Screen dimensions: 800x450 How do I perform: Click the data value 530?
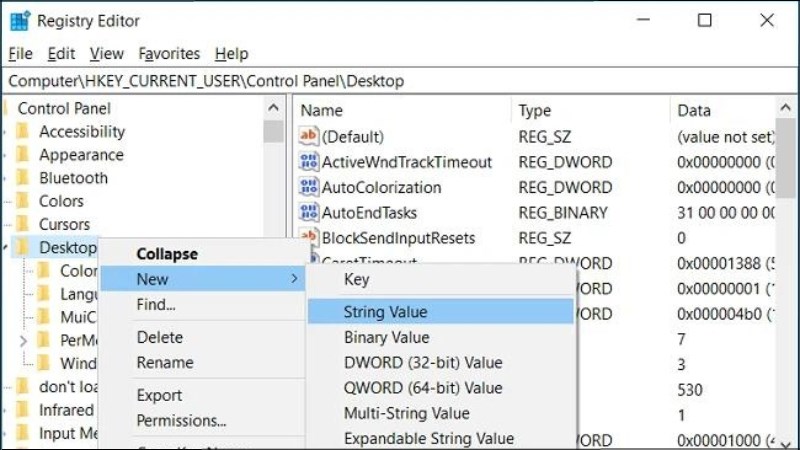point(690,390)
